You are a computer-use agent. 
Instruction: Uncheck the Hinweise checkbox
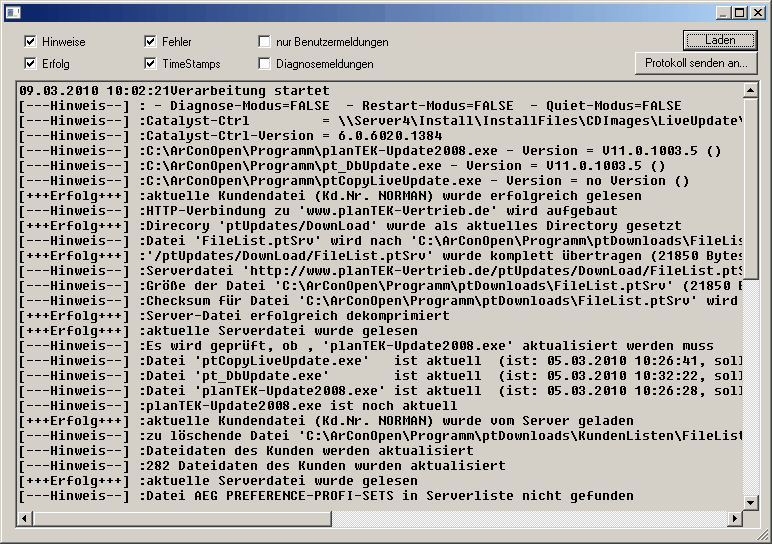click(x=31, y=42)
